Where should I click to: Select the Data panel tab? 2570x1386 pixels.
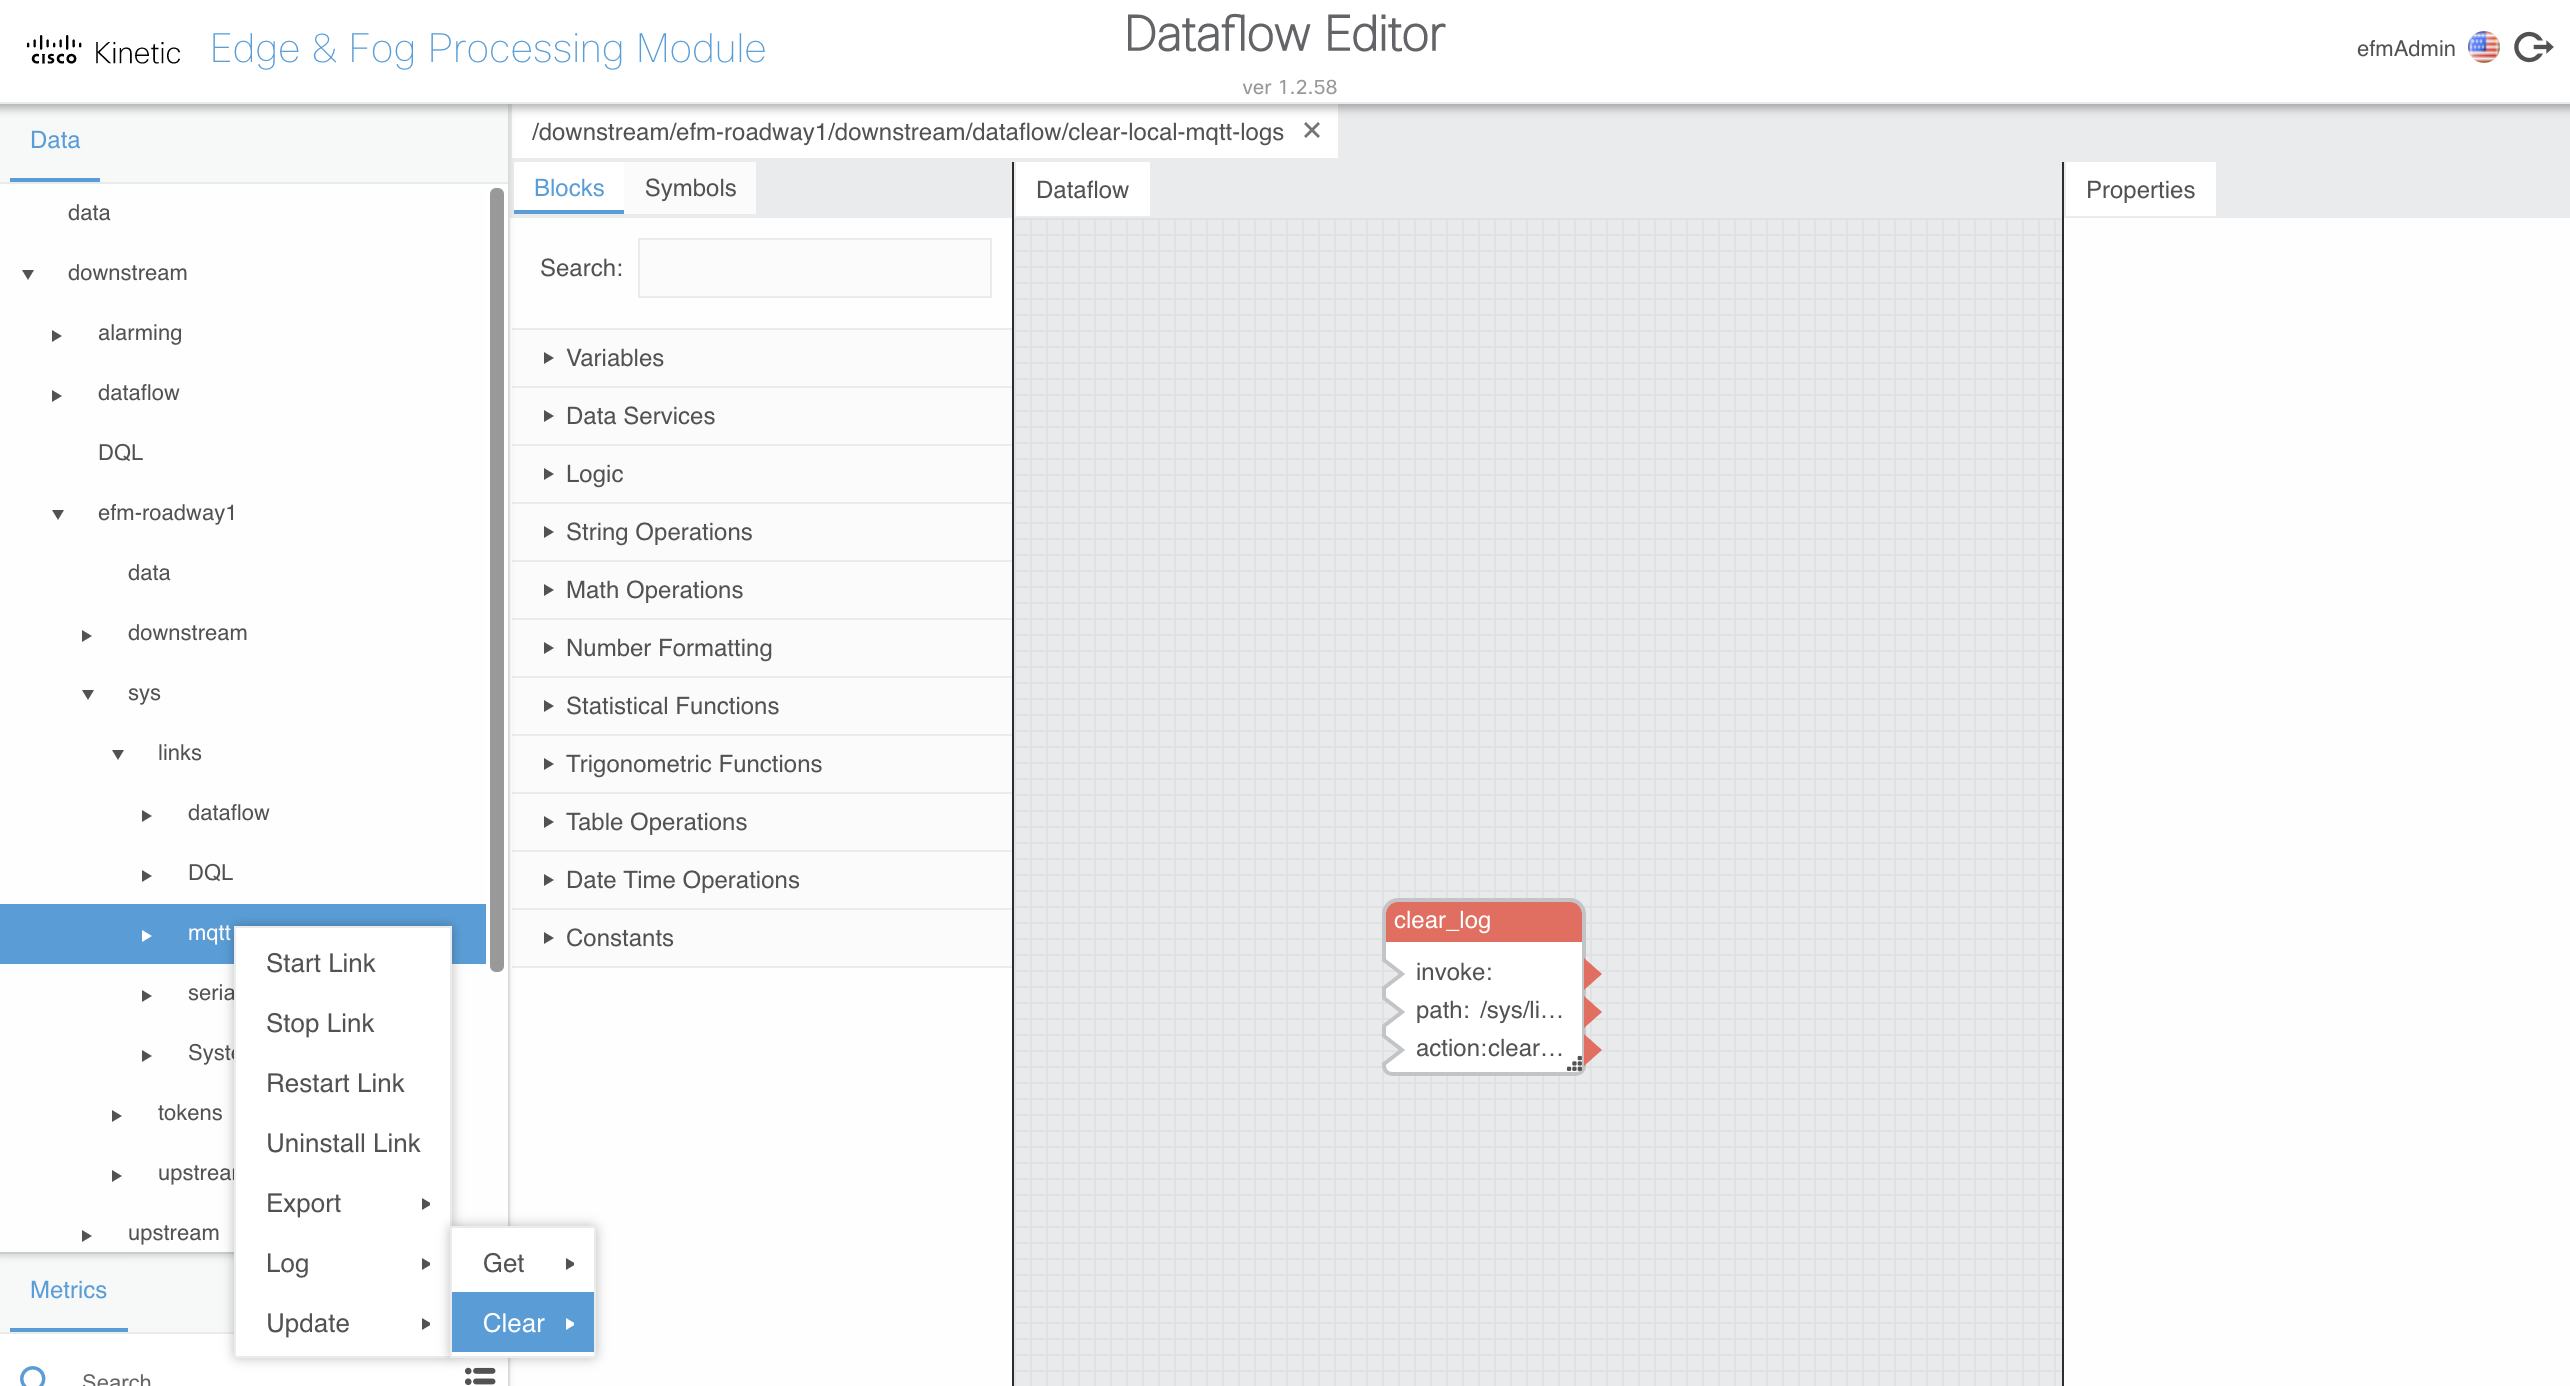55,140
